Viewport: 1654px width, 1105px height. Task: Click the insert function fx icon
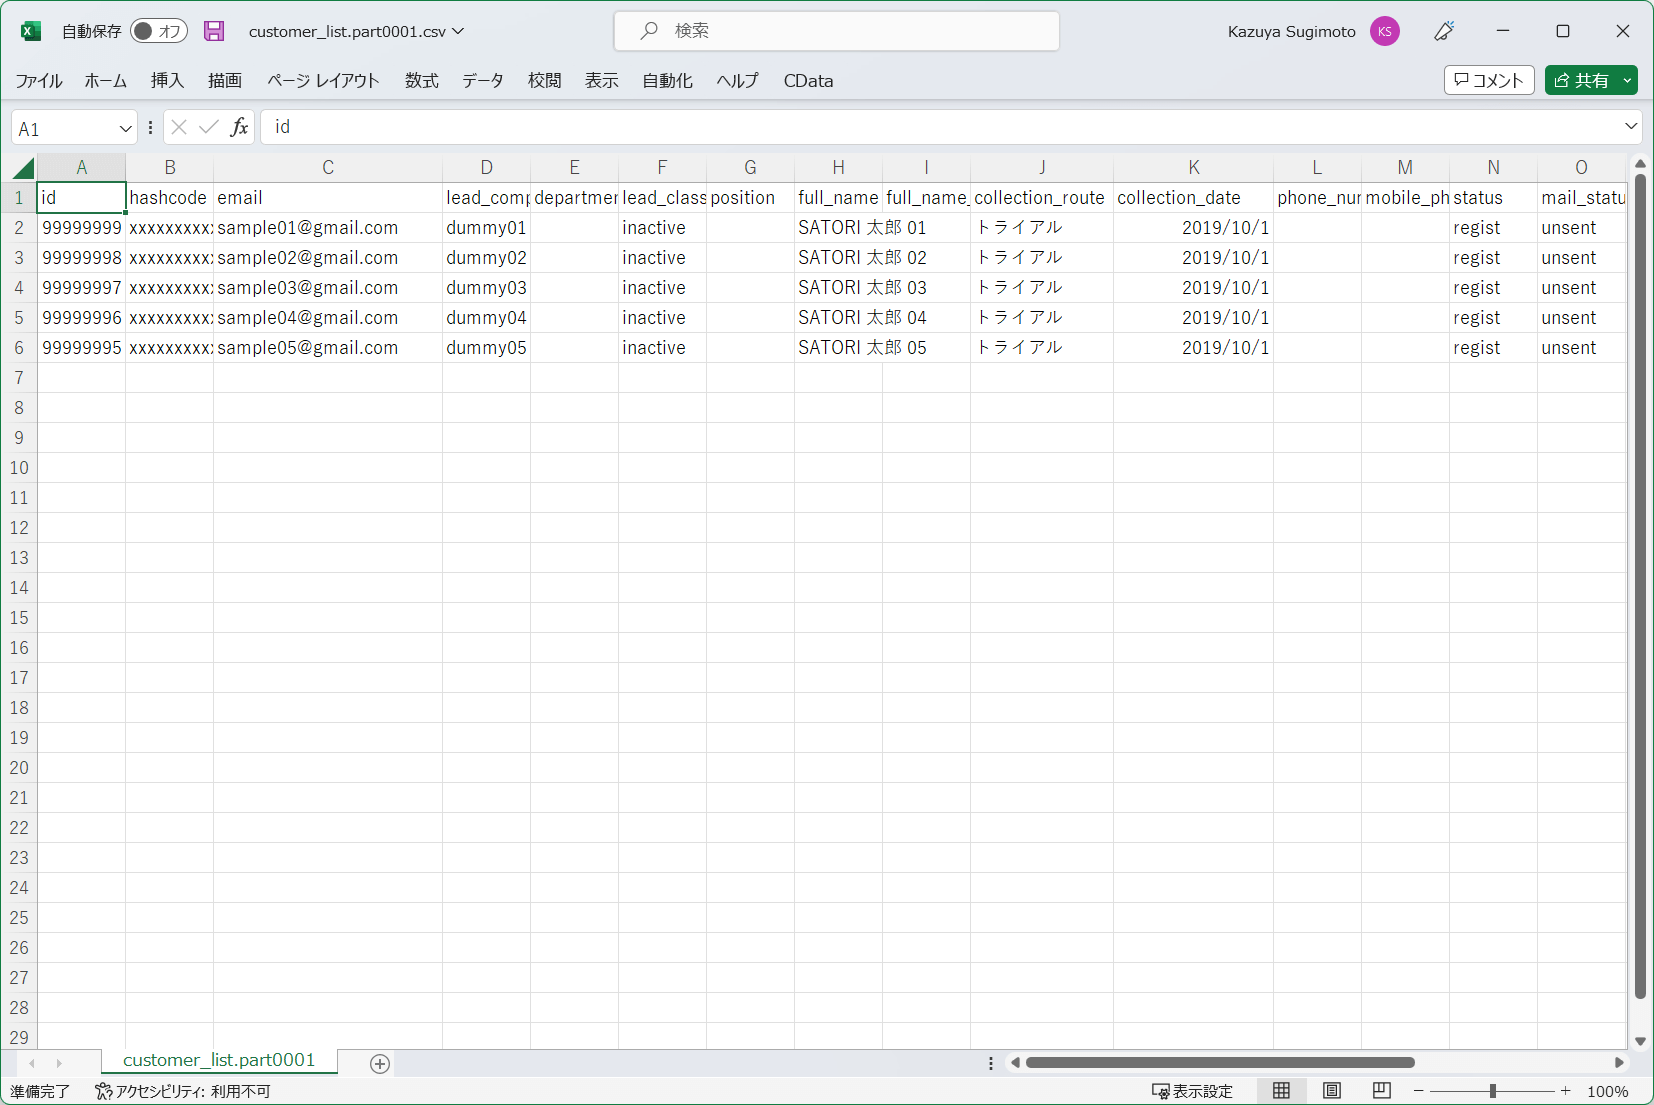[x=239, y=127]
